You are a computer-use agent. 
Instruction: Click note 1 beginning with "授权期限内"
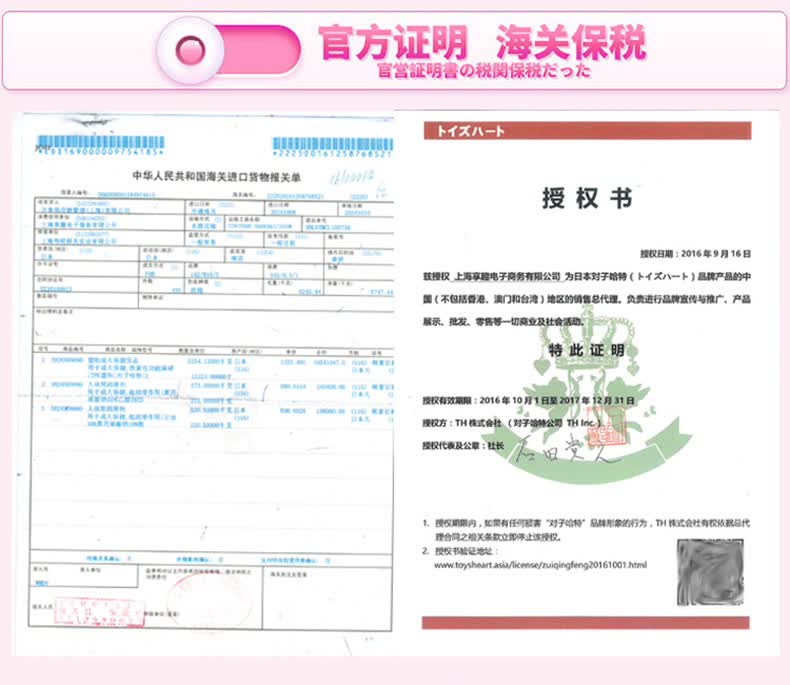[x=586, y=530]
